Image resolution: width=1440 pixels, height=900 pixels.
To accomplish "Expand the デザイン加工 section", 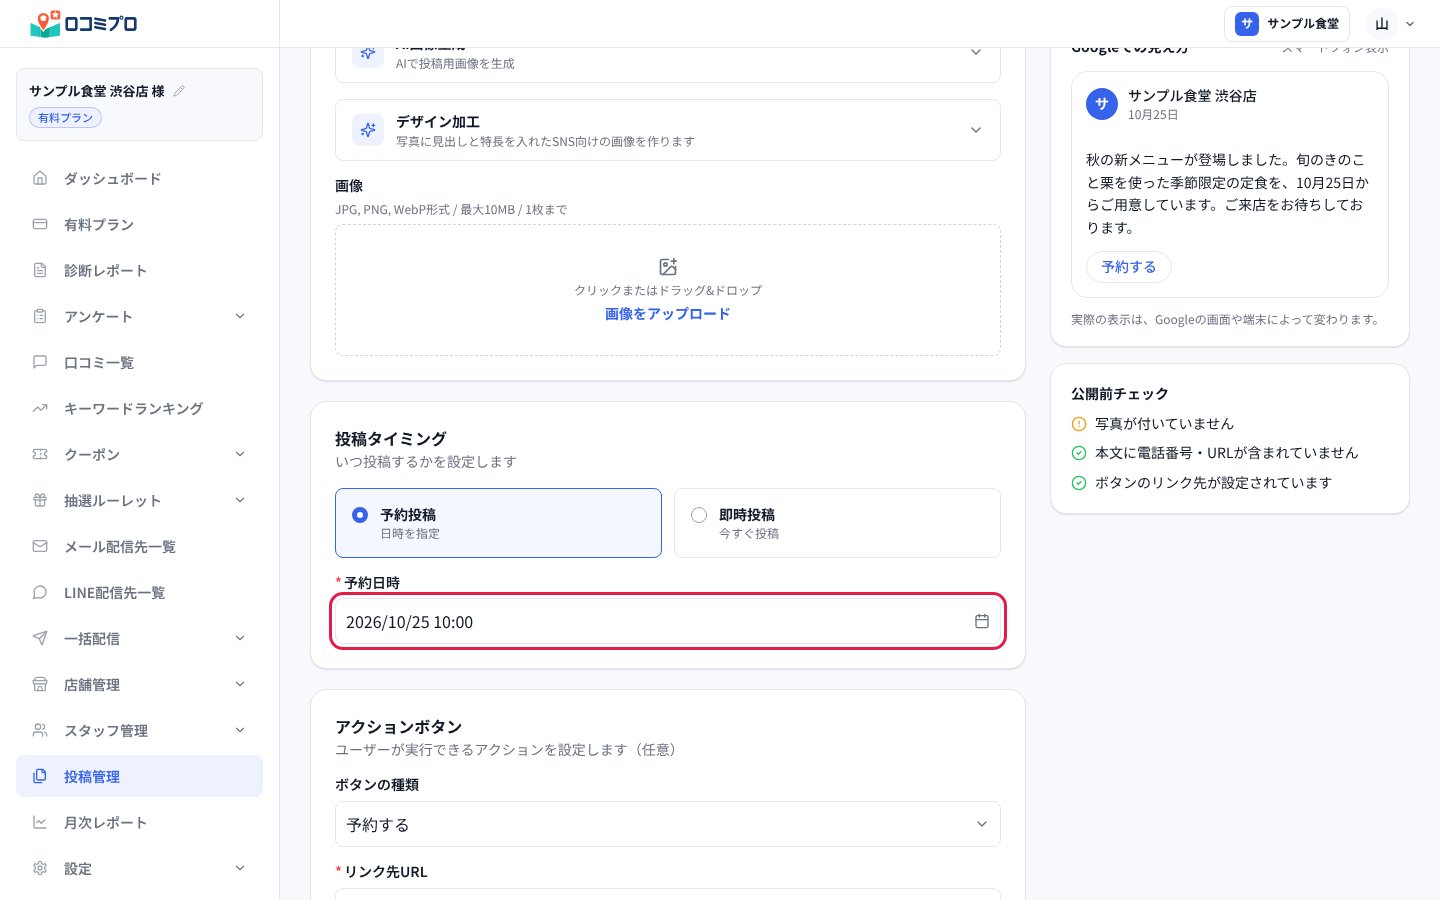I will pyautogui.click(x=668, y=130).
